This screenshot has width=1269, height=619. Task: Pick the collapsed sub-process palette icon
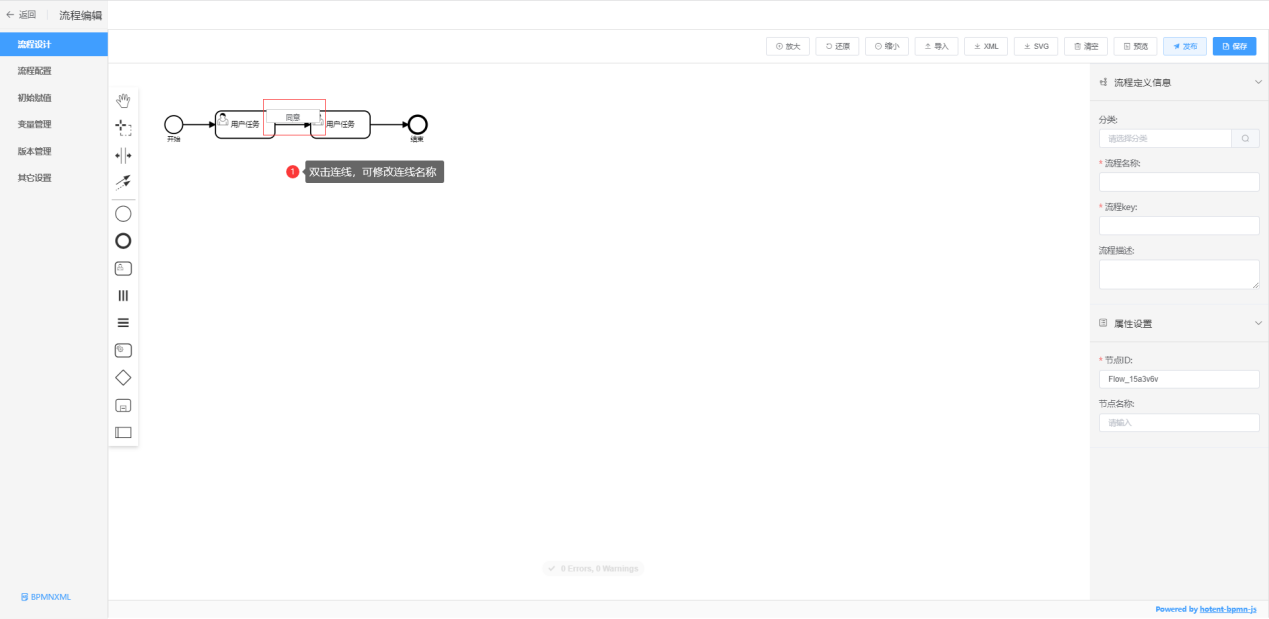click(123, 405)
